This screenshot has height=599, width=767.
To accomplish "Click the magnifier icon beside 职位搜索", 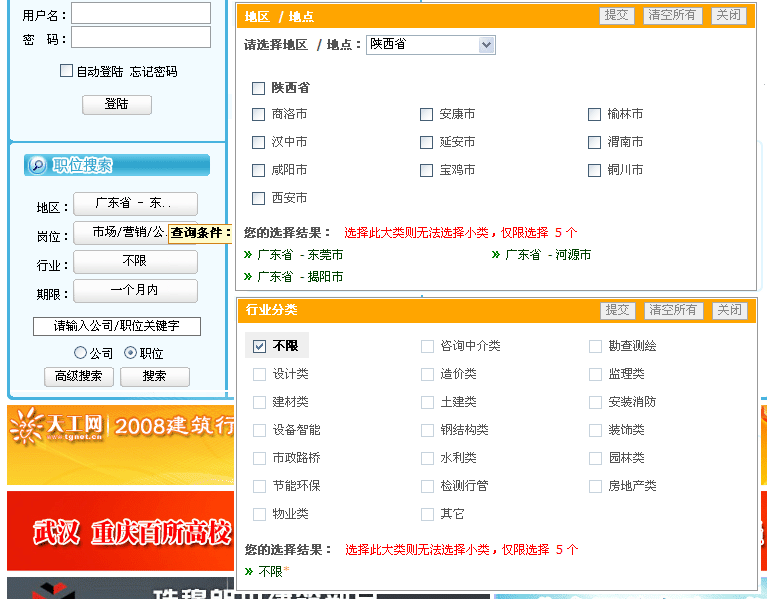I will tap(37, 165).
